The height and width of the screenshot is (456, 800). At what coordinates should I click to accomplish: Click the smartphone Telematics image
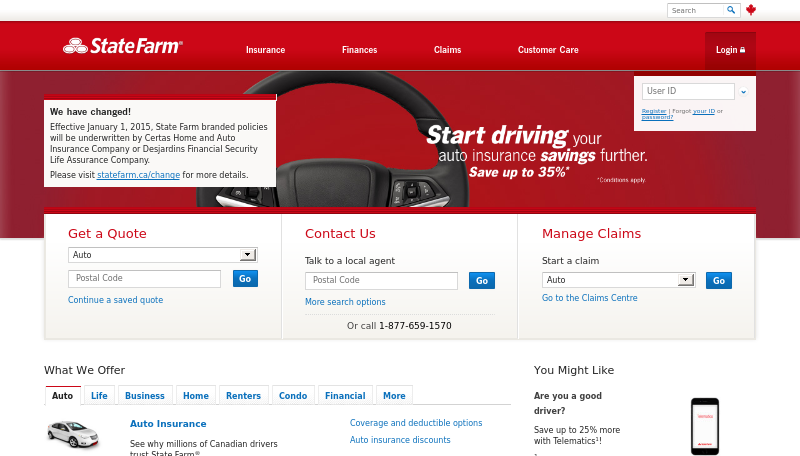coord(705,426)
